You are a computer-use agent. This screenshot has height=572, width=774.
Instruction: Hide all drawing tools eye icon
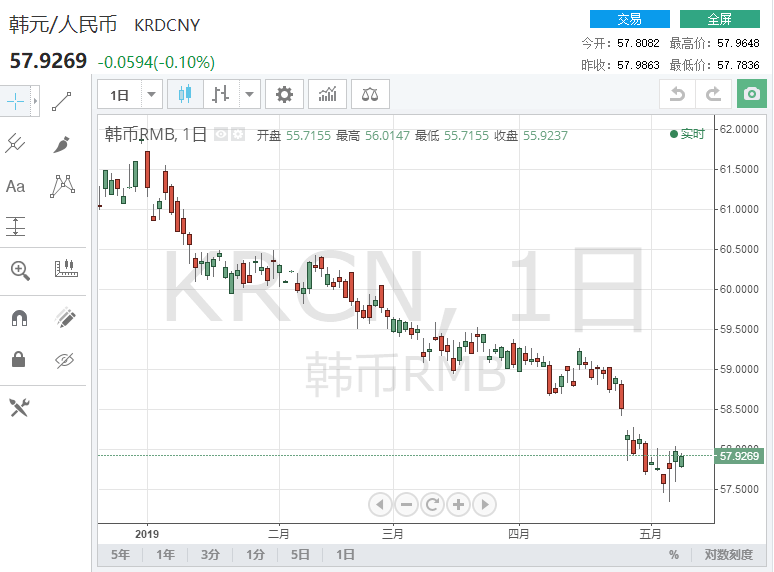pyautogui.click(x=65, y=360)
